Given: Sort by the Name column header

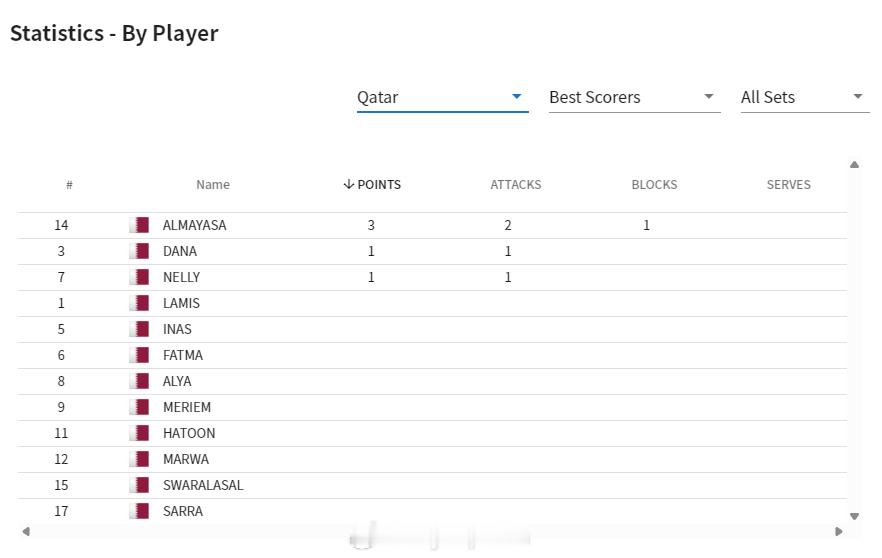Looking at the screenshot, I should (x=213, y=184).
